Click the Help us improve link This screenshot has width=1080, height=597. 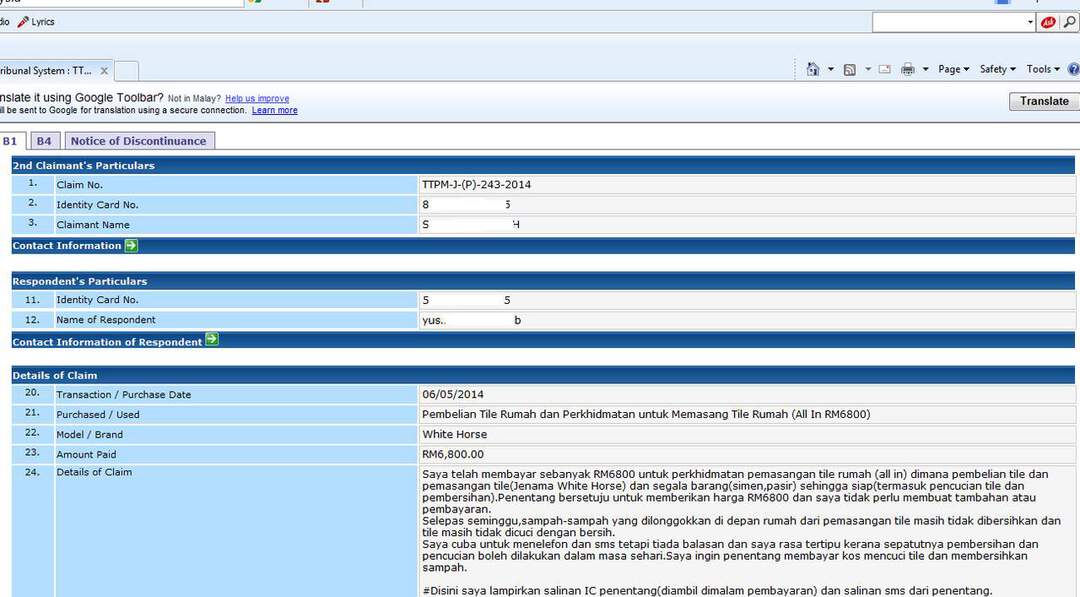click(x=257, y=98)
